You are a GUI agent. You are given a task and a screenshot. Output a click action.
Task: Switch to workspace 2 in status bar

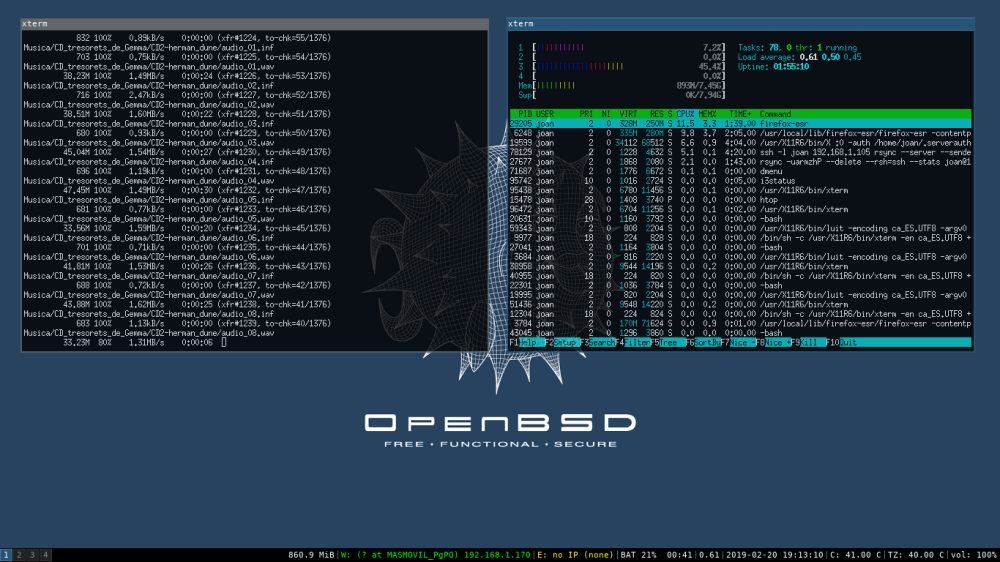pos(19,554)
